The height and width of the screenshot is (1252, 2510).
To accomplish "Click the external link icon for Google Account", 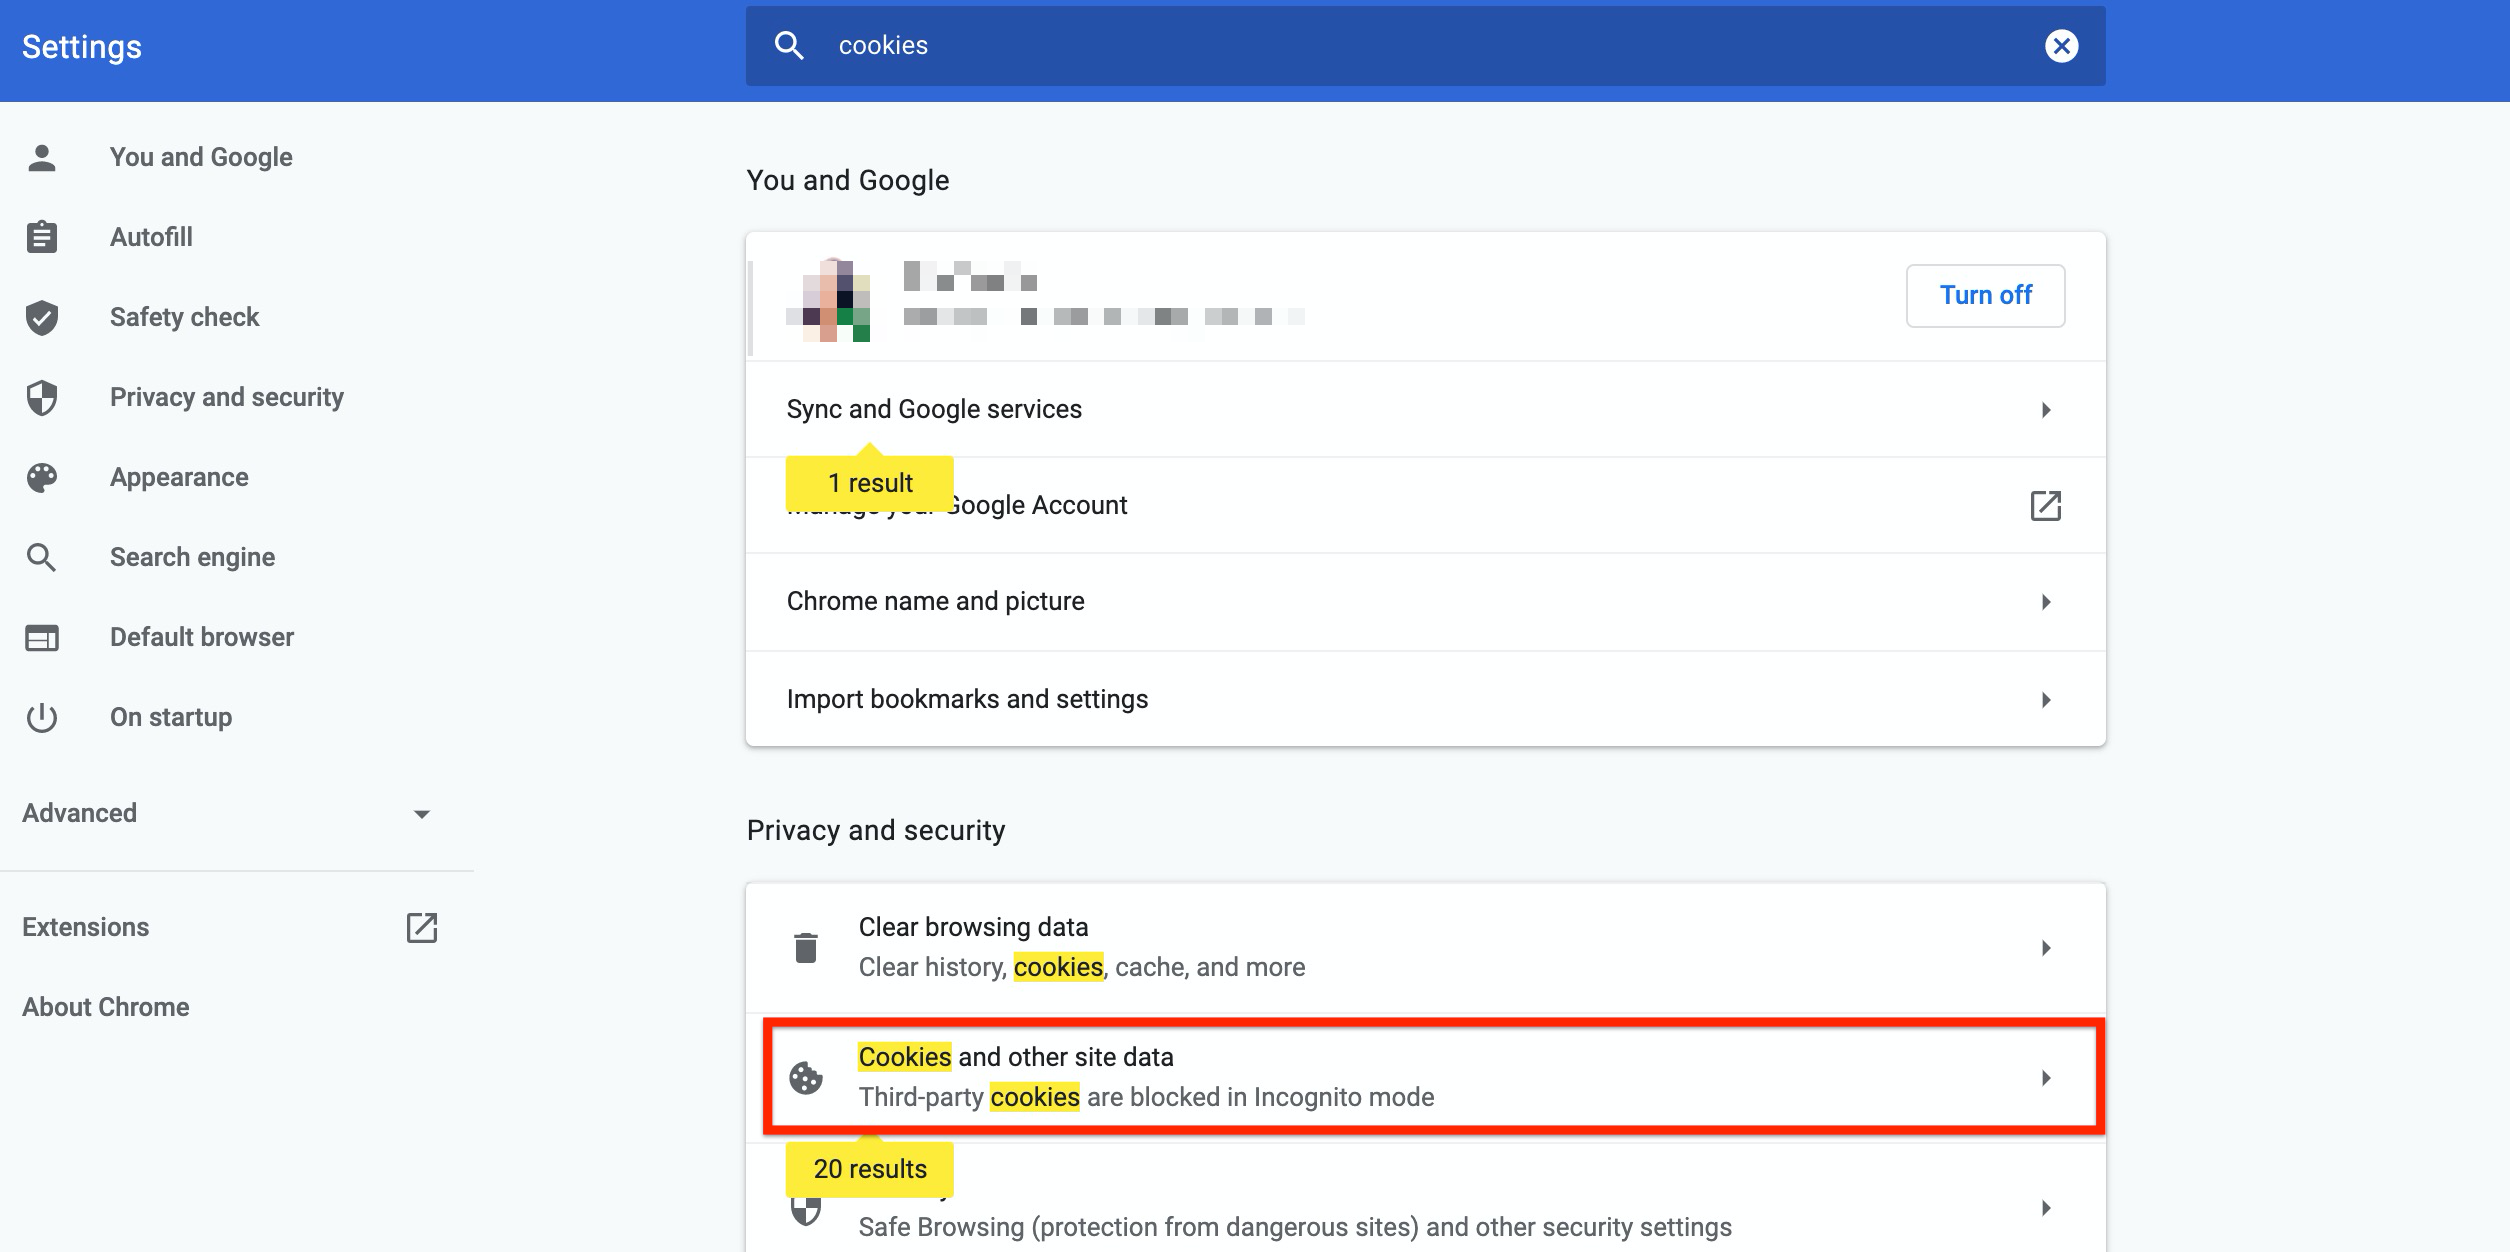I will coord(2046,505).
